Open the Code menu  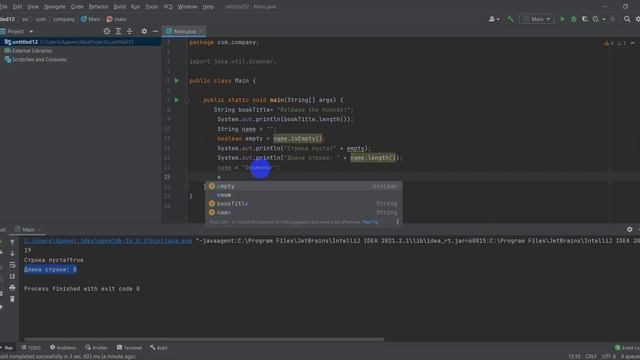point(77,7)
